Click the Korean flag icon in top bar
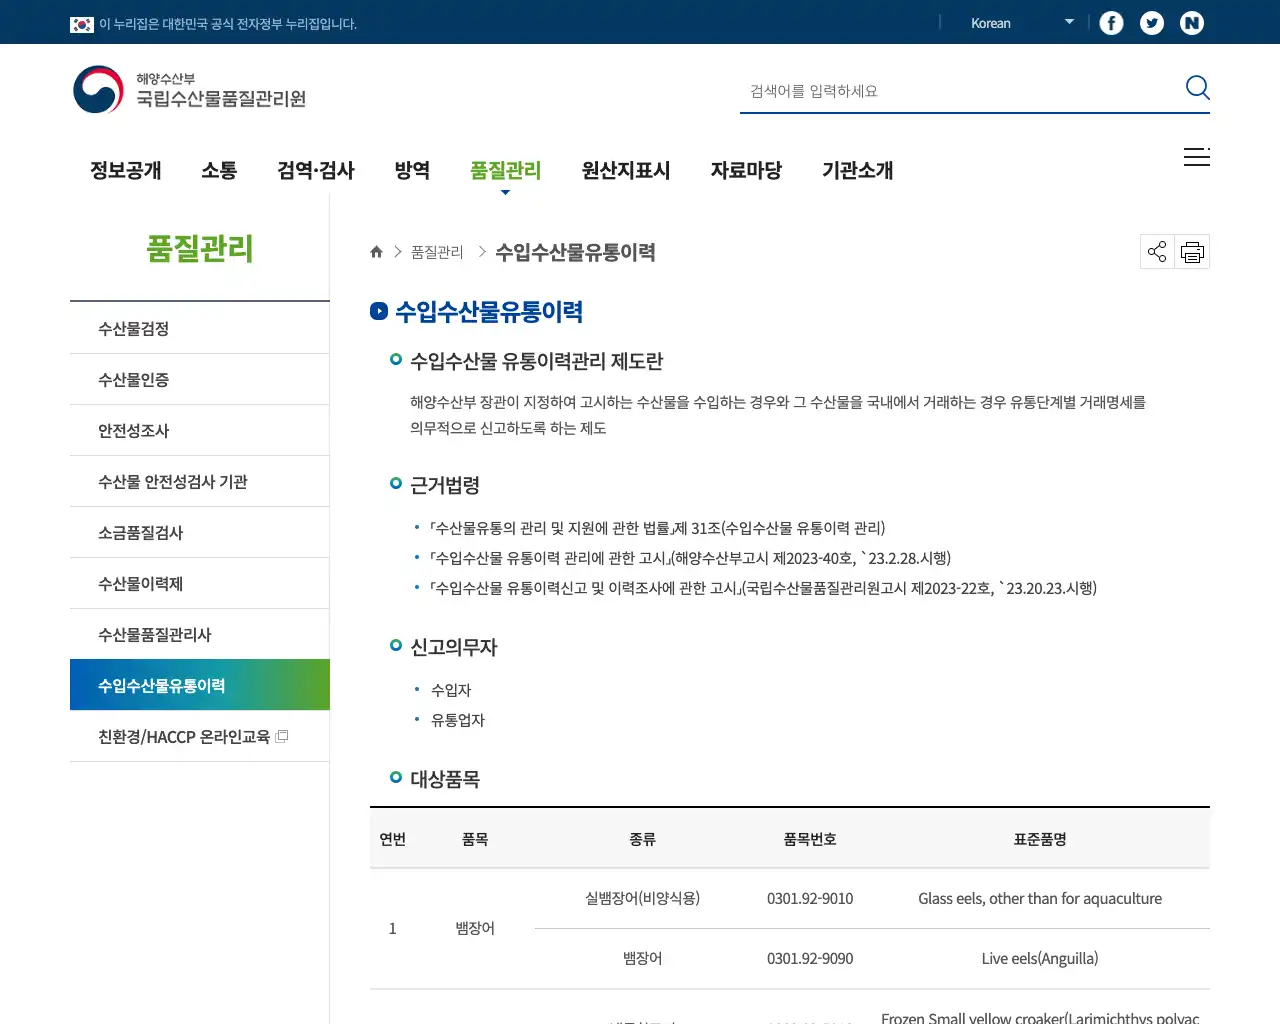1280x1024 pixels. [x=82, y=24]
